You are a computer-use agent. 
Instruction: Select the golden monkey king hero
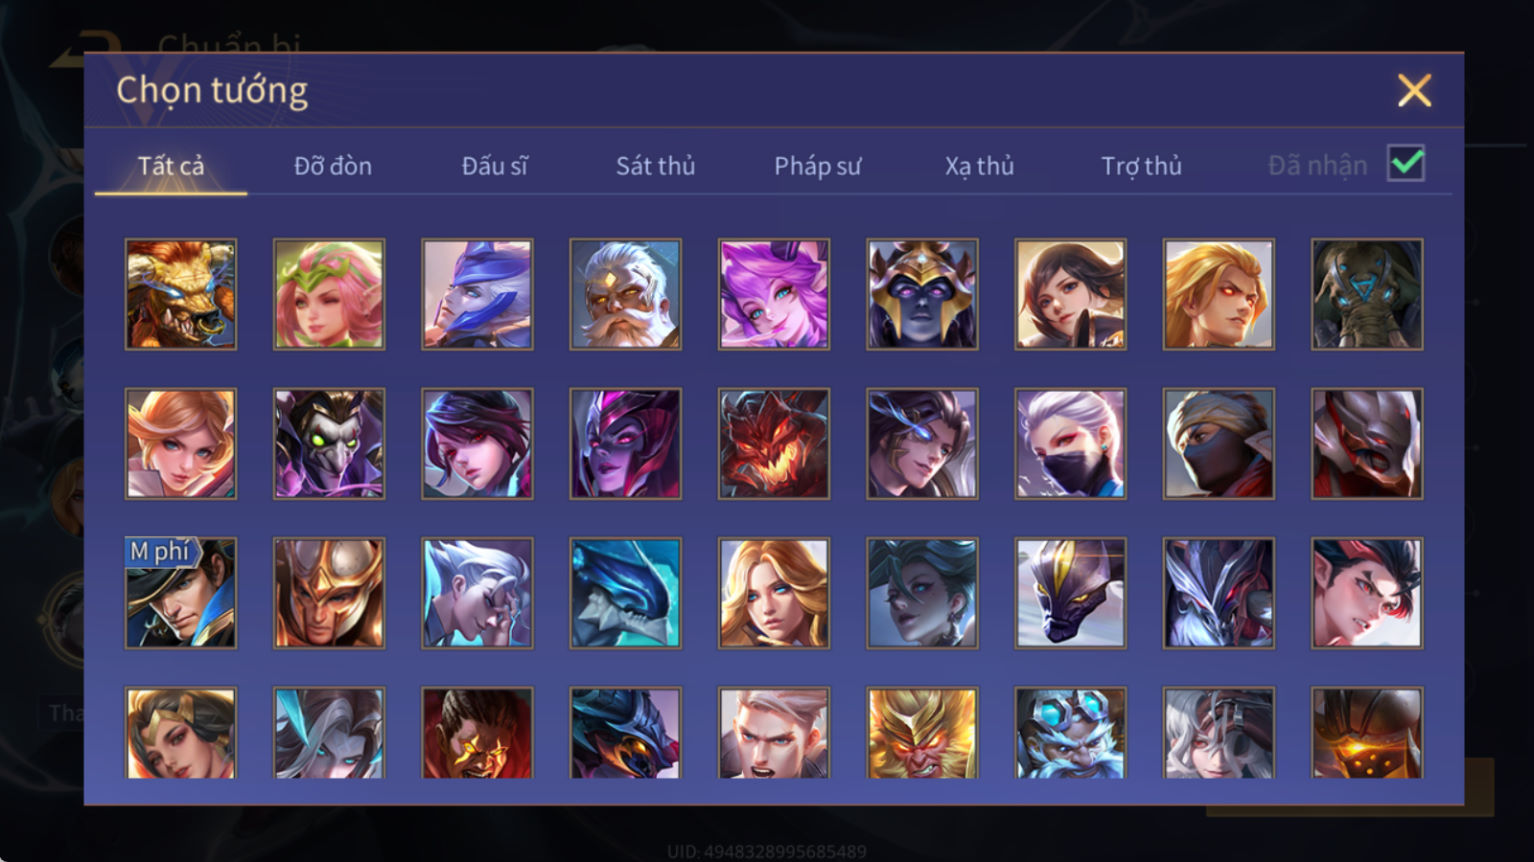pyautogui.click(x=922, y=733)
